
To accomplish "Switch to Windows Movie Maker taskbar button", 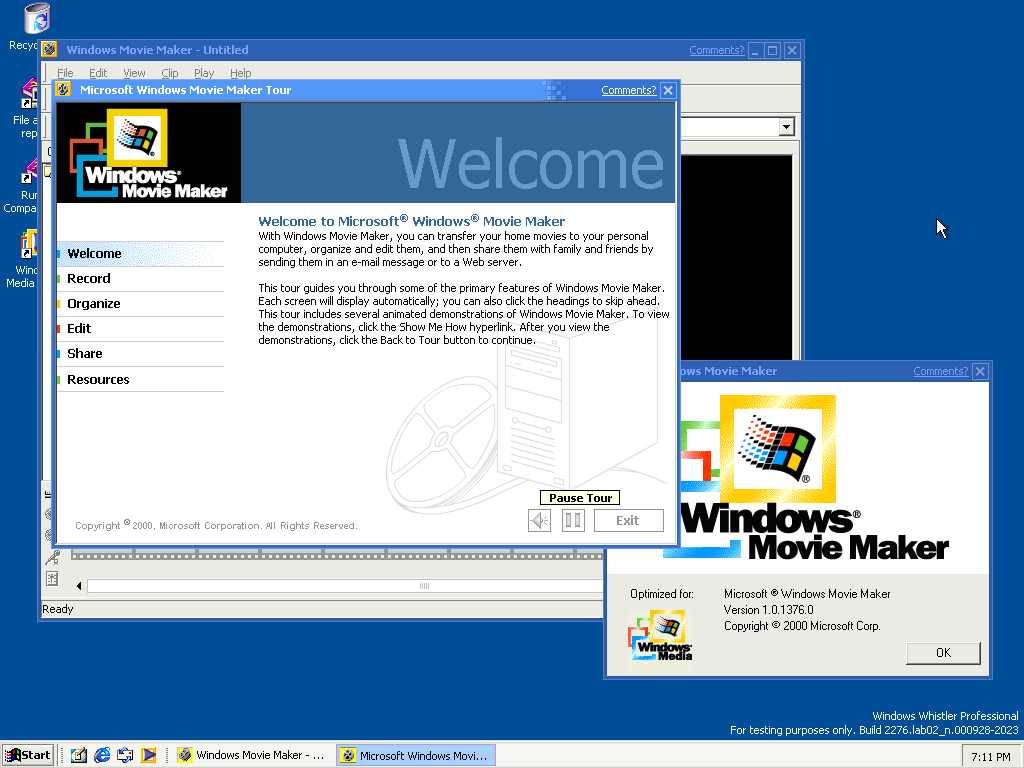I will coord(253,755).
